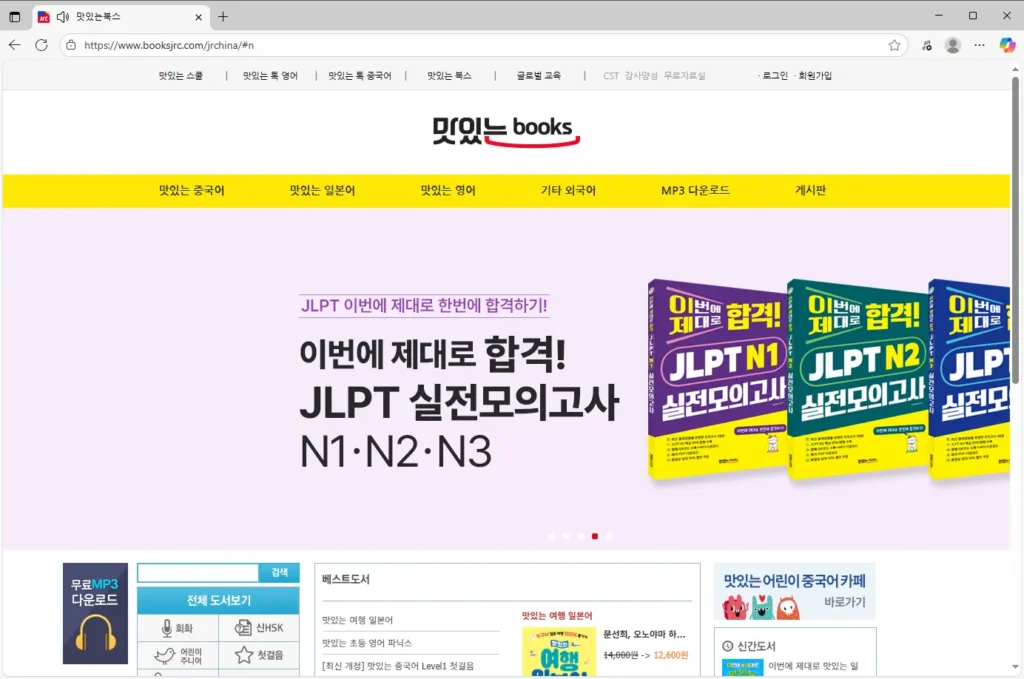Click the 신간도서 clock icon
The height and width of the screenshot is (679, 1024).
(728, 646)
